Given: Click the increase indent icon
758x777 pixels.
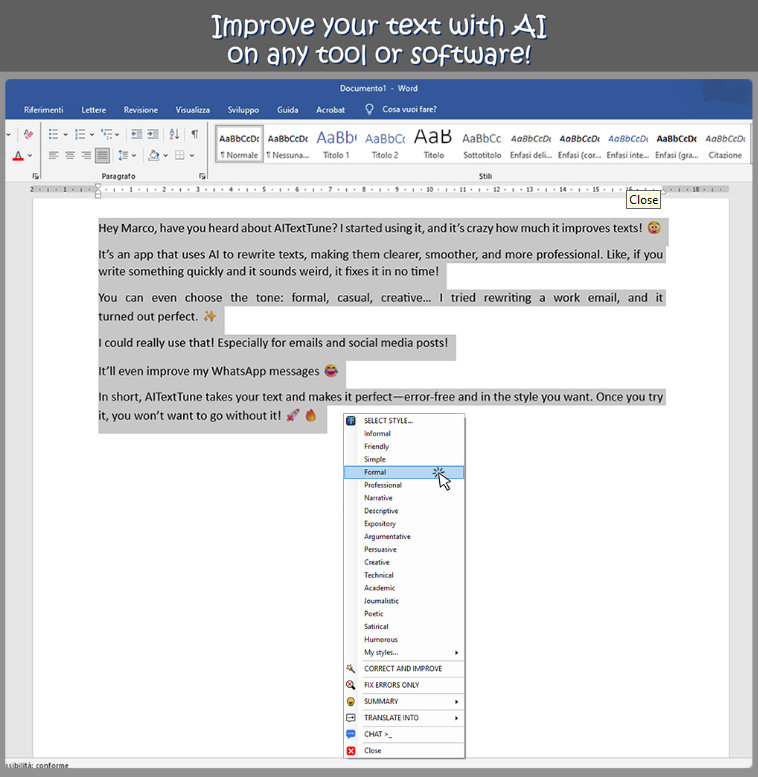Looking at the screenshot, I should point(153,134).
